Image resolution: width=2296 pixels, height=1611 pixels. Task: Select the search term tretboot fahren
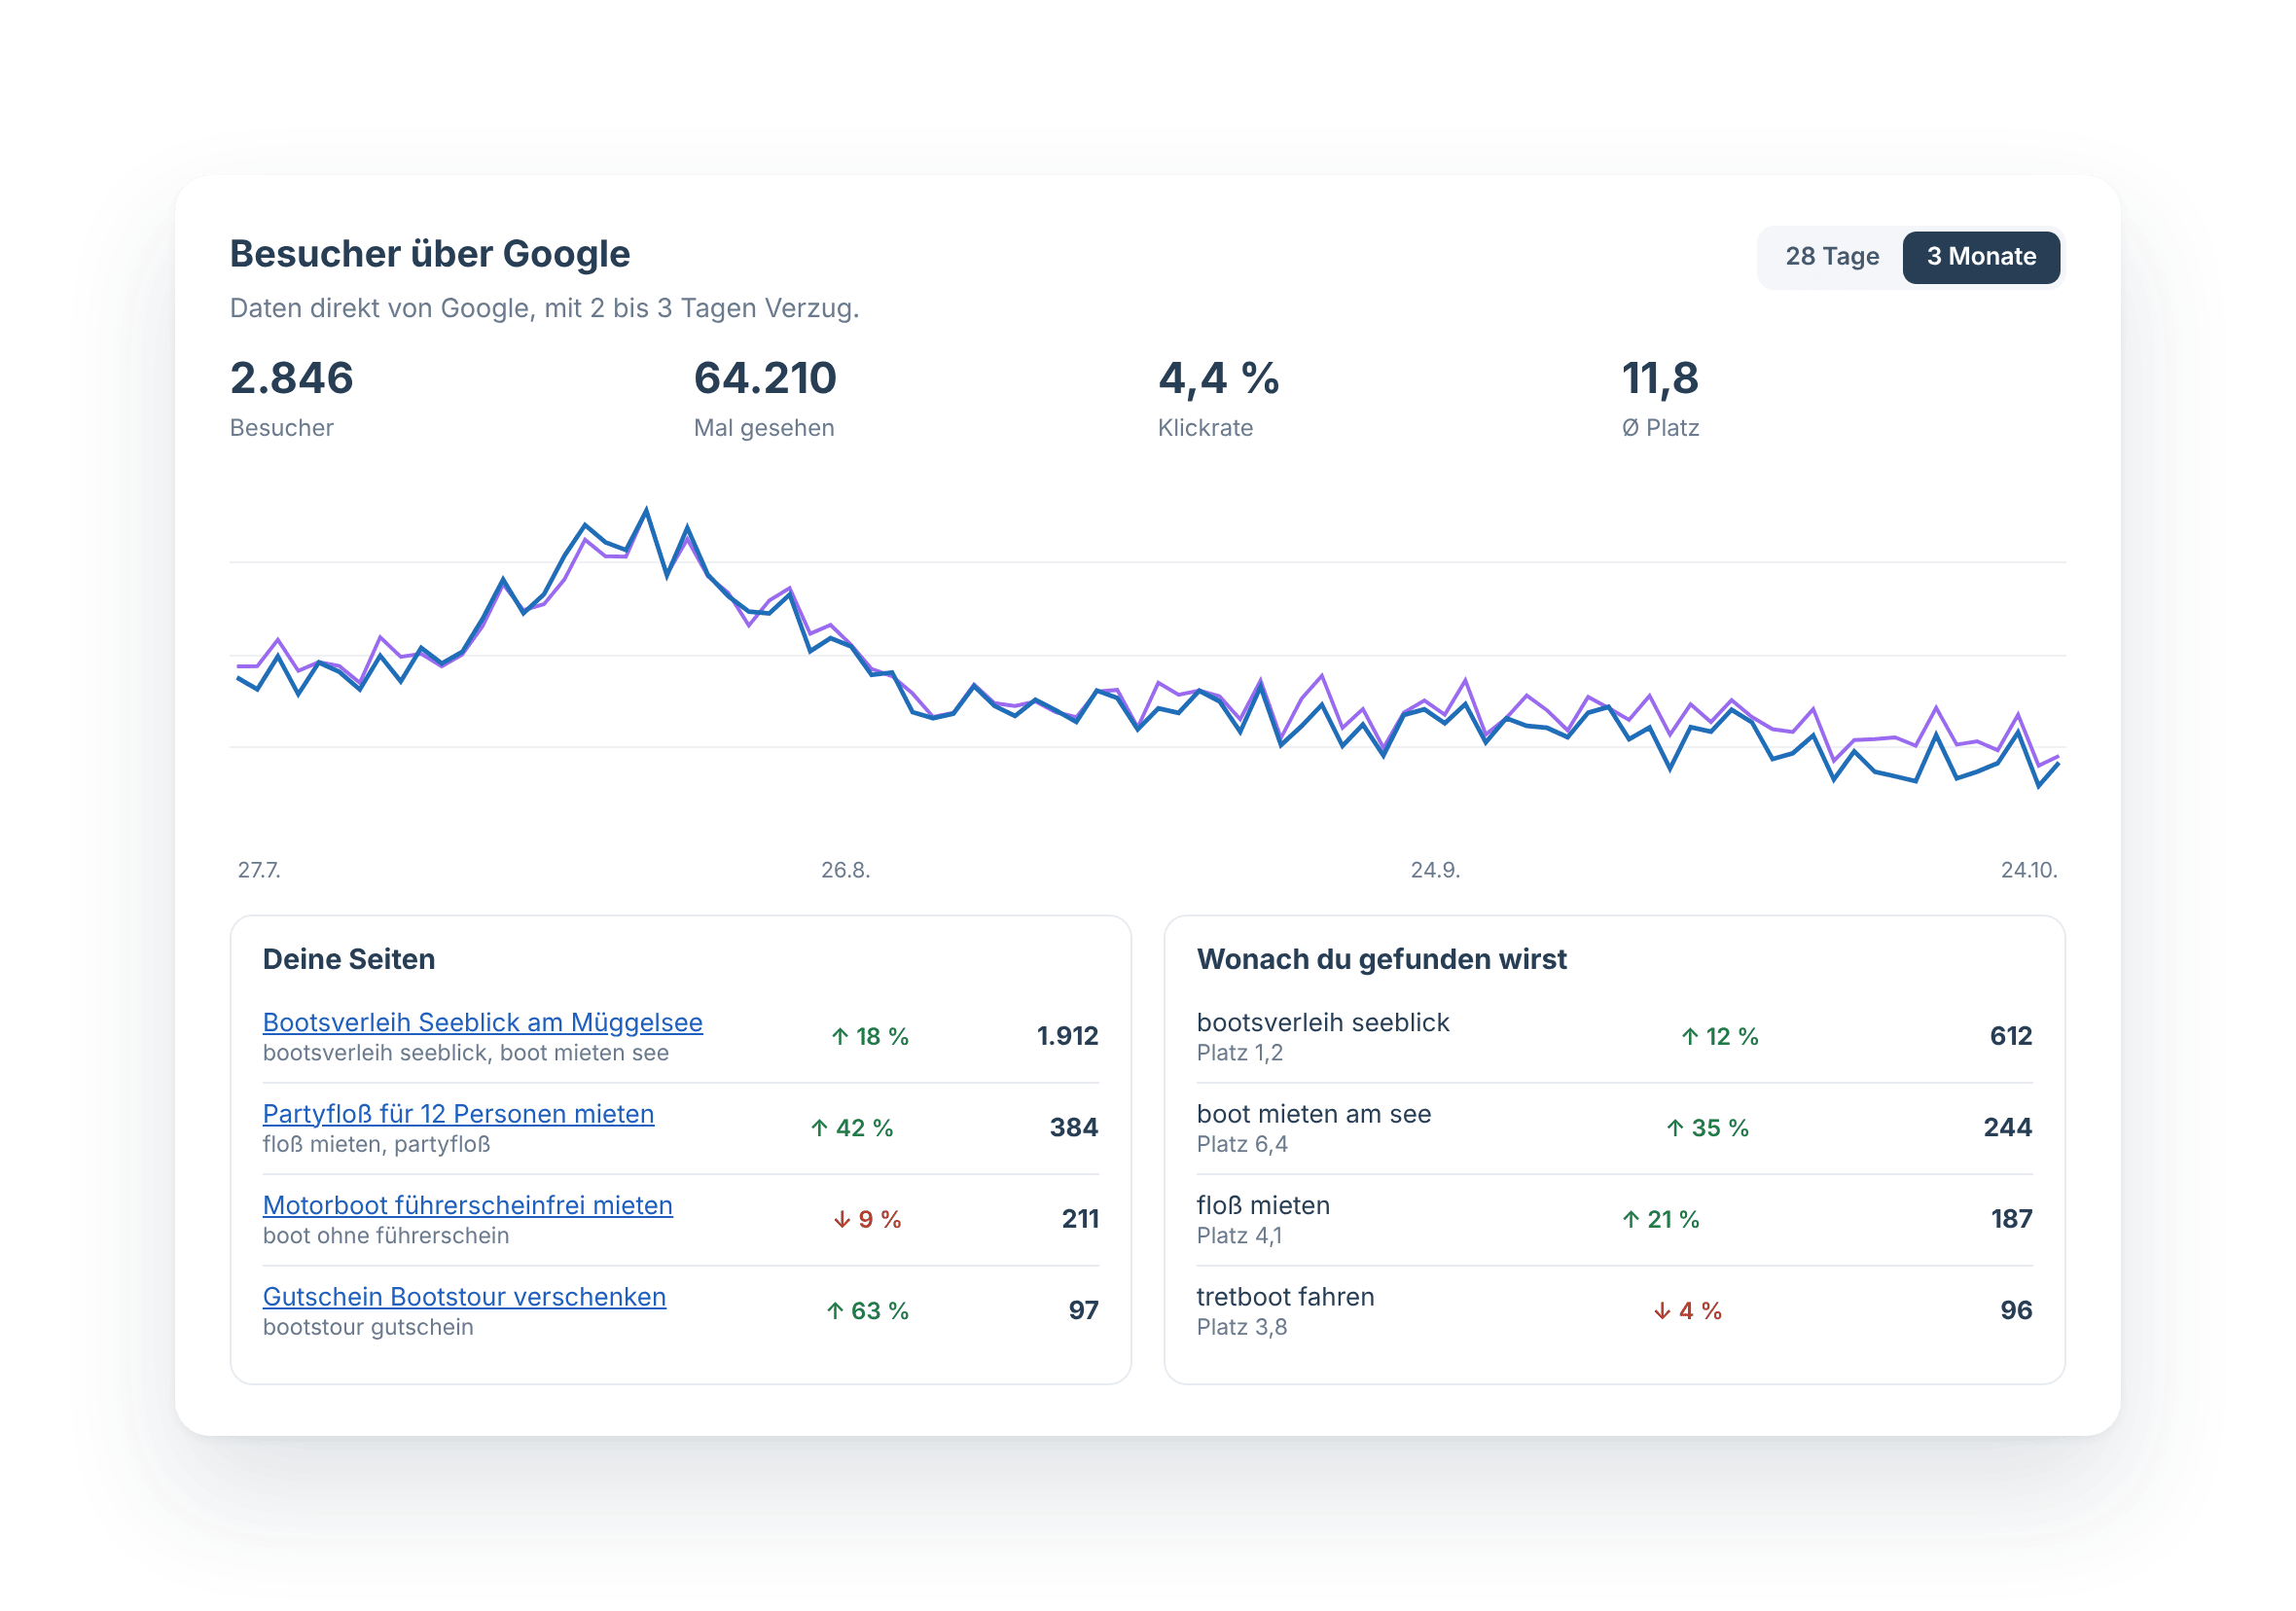point(1285,1296)
